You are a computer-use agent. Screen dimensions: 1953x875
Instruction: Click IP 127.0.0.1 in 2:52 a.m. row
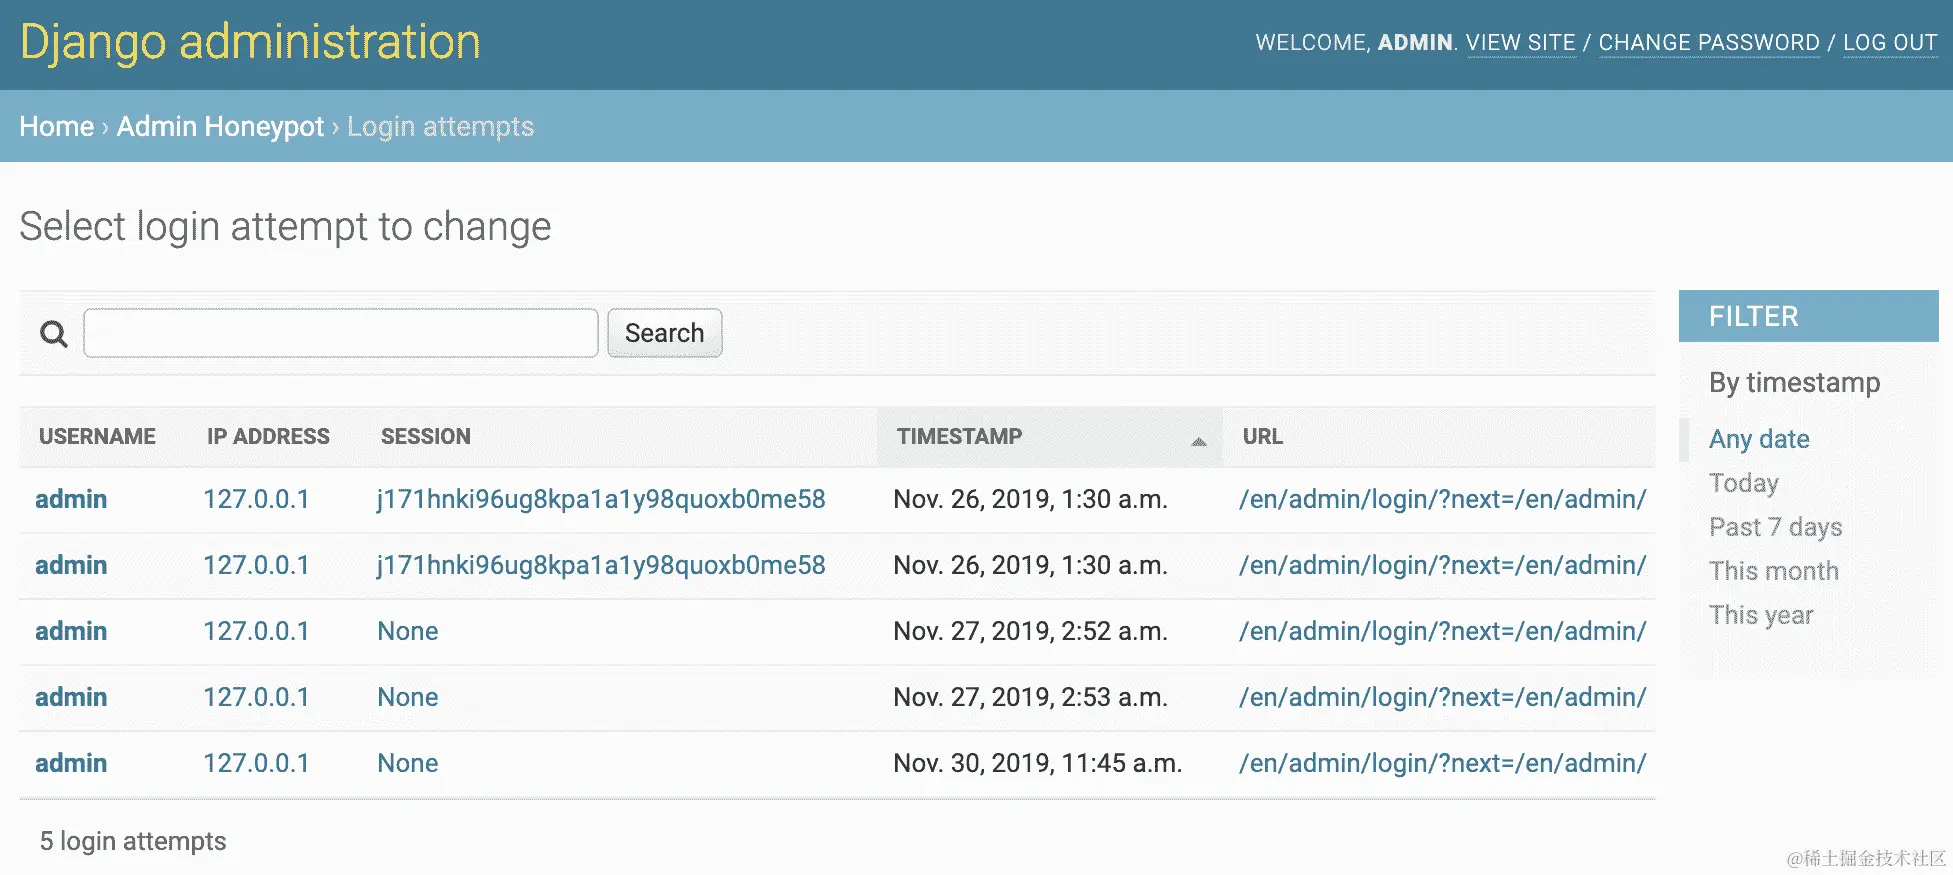257,631
